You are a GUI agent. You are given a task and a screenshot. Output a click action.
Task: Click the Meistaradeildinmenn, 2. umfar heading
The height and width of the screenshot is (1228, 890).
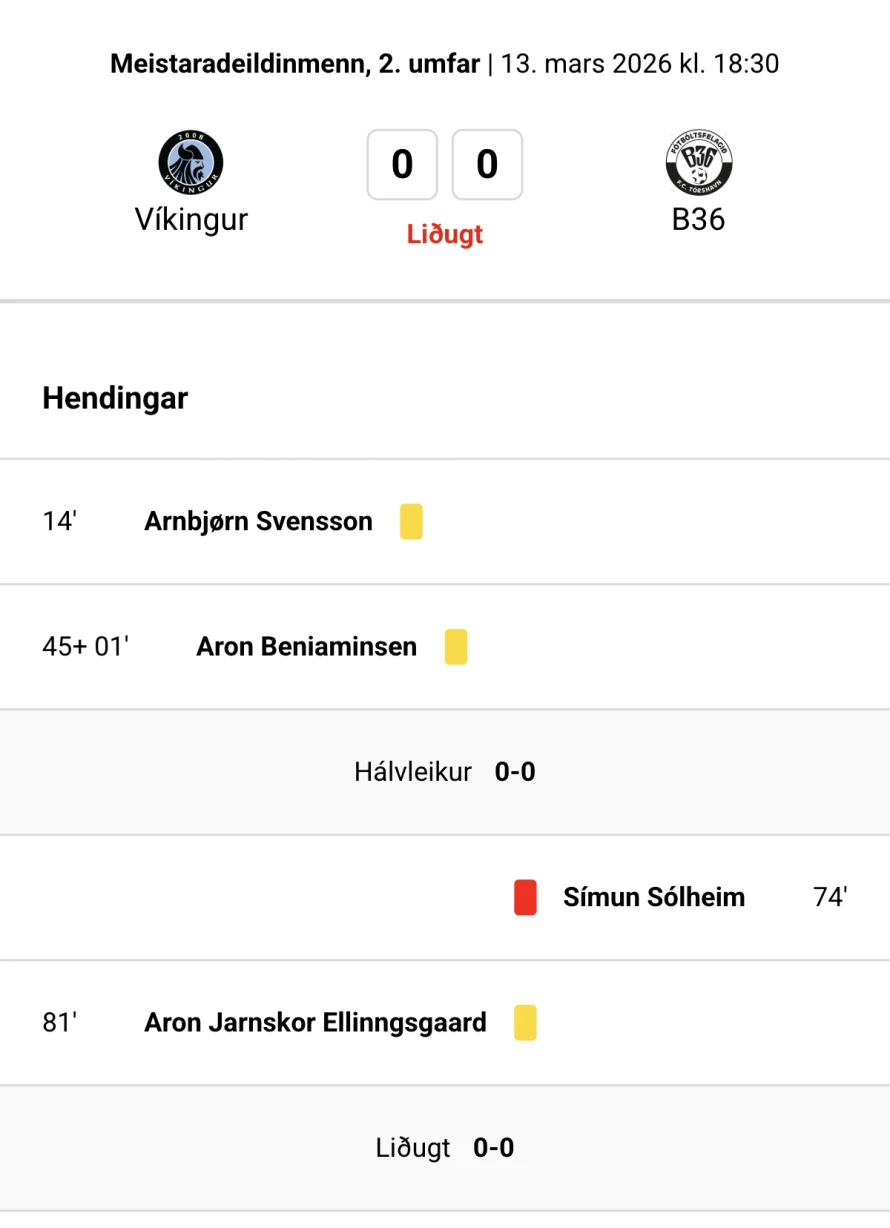294,64
